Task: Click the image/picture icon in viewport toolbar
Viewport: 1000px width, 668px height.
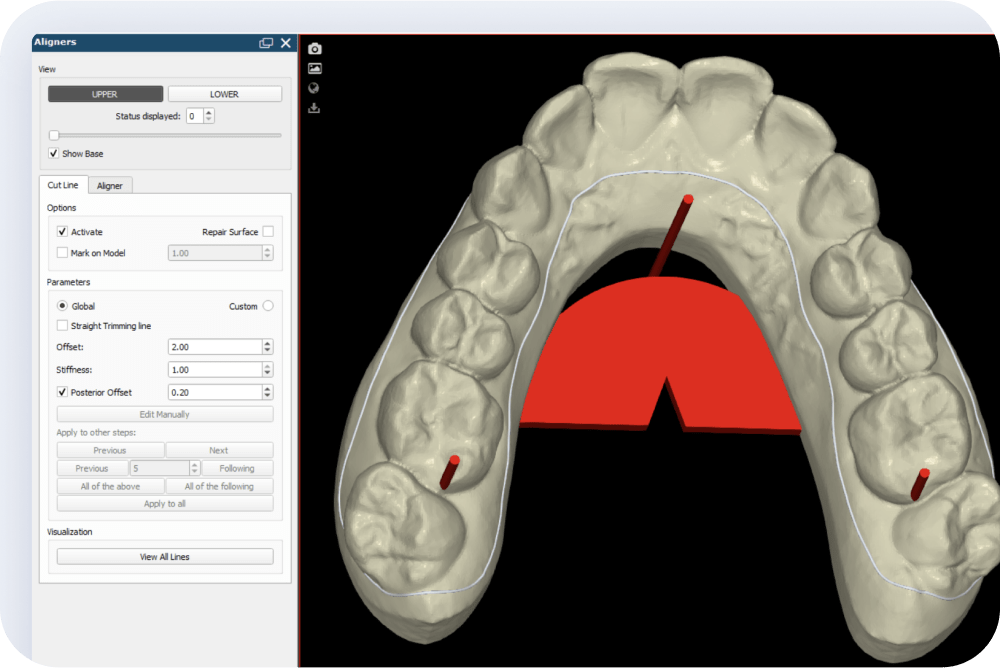Action: coord(314,68)
